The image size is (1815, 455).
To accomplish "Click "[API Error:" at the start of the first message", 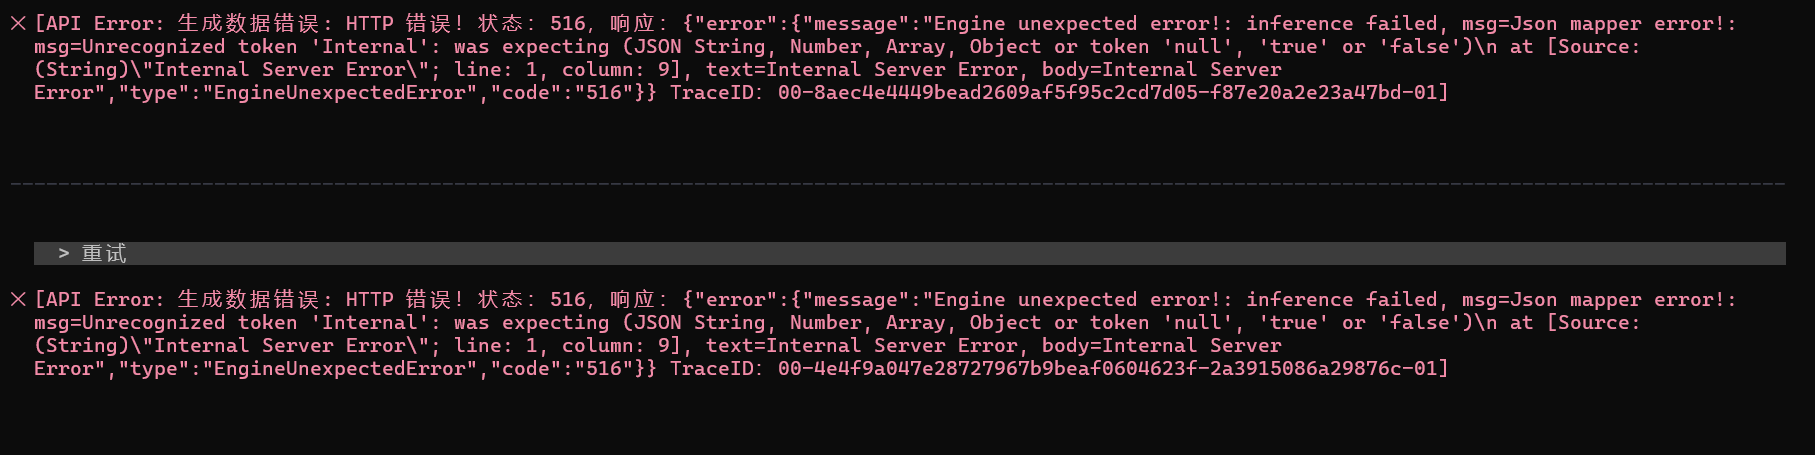I will tap(97, 24).
